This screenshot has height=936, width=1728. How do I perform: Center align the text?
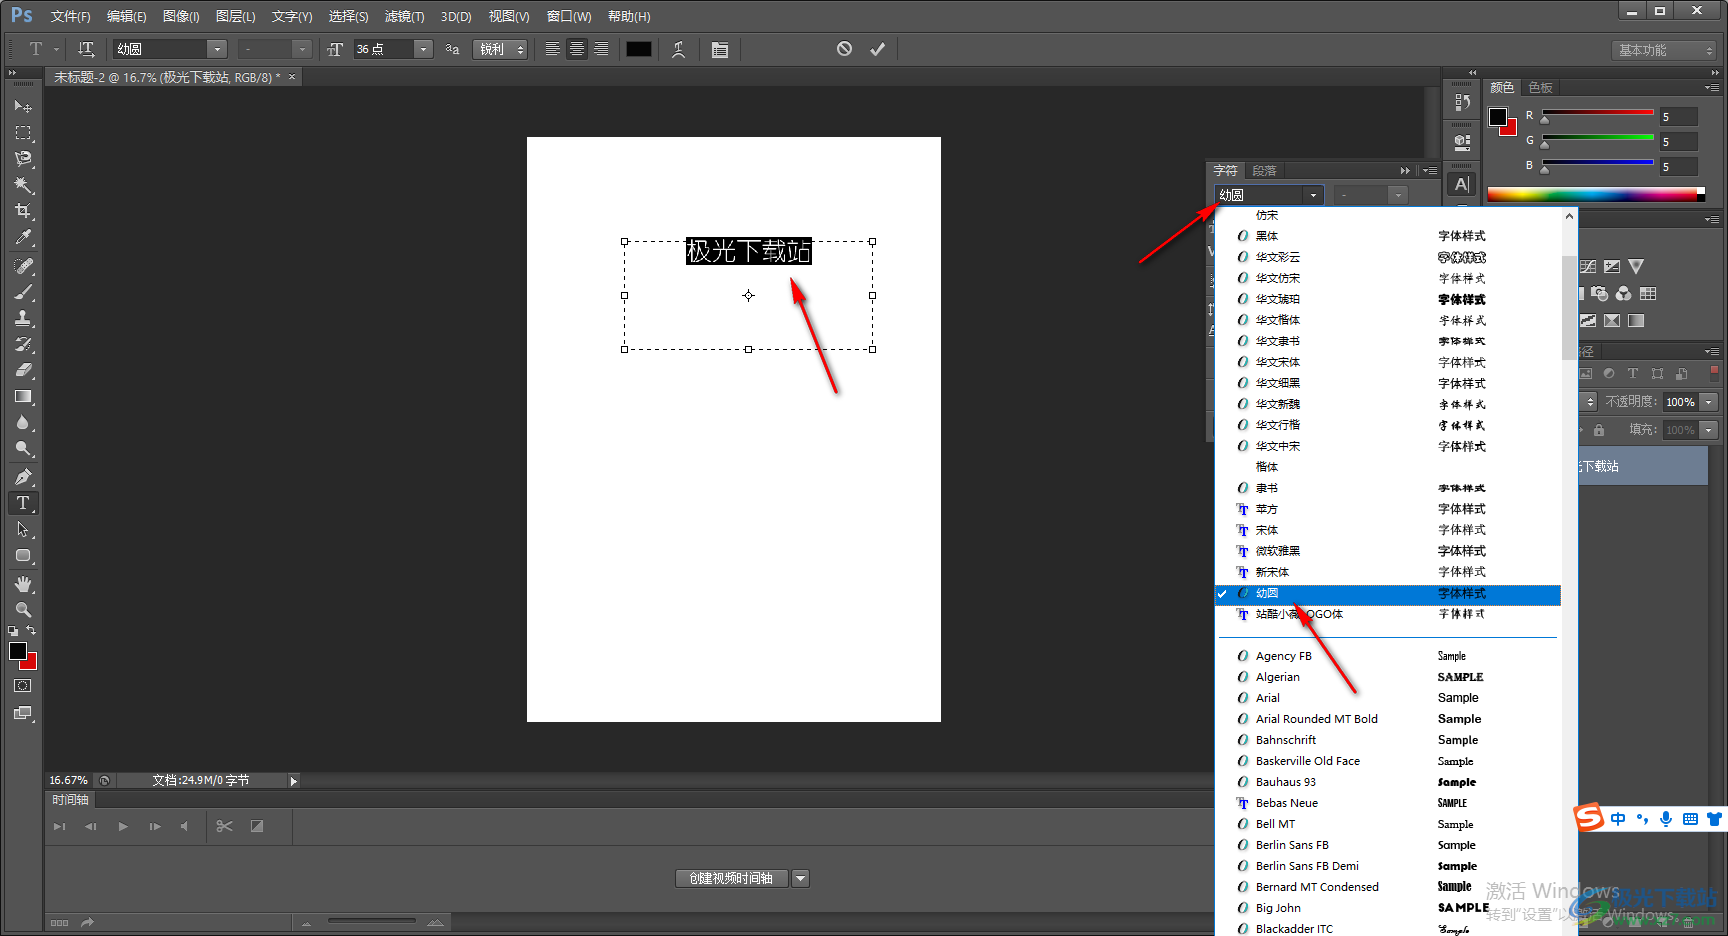click(577, 48)
